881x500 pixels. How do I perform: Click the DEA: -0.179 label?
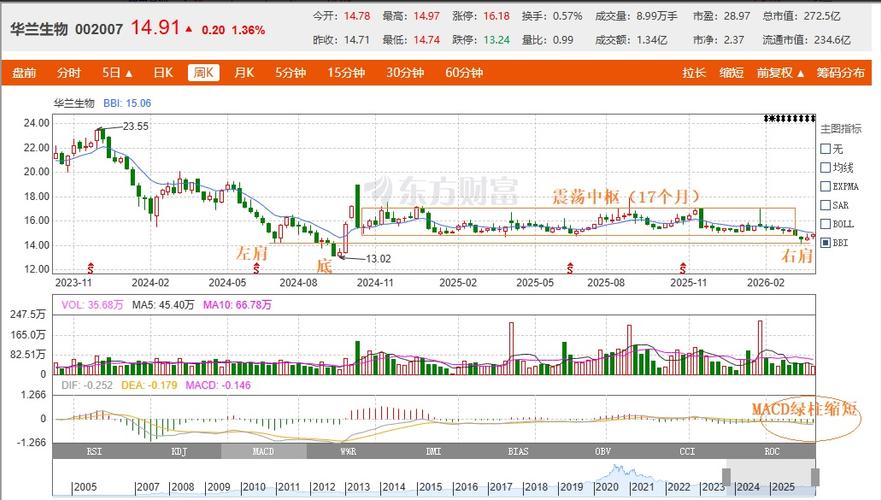click(149, 385)
